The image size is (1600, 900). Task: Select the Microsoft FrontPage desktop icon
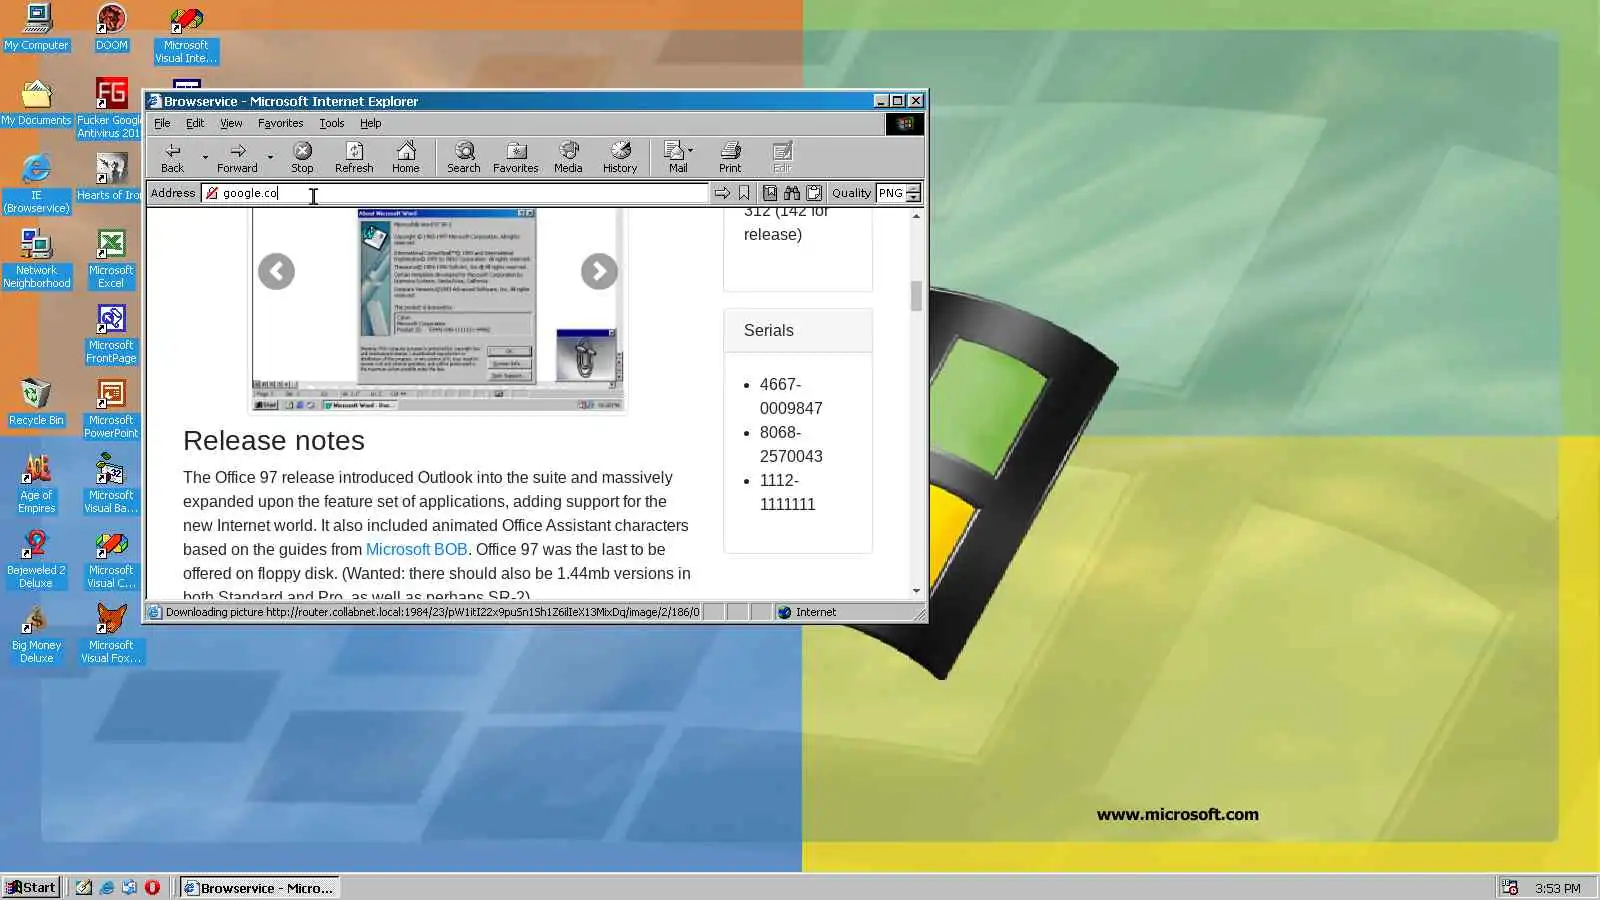pyautogui.click(x=111, y=334)
